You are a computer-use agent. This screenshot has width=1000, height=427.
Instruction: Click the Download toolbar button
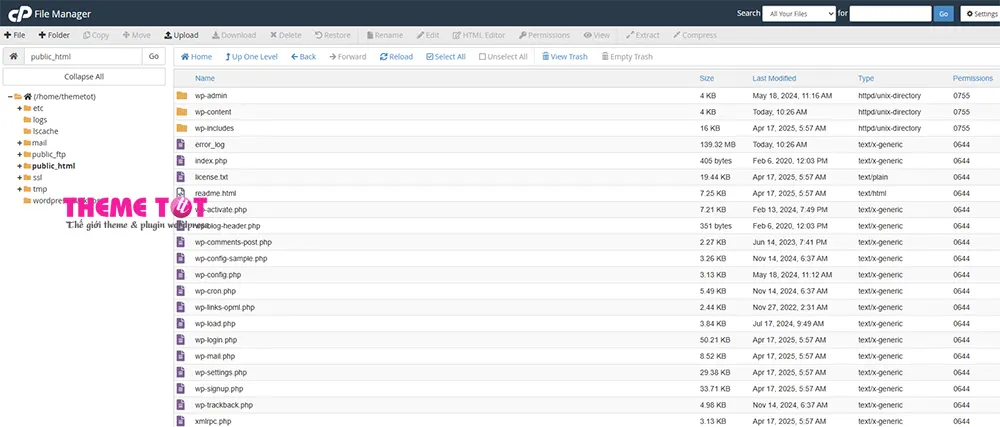(234, 35)
